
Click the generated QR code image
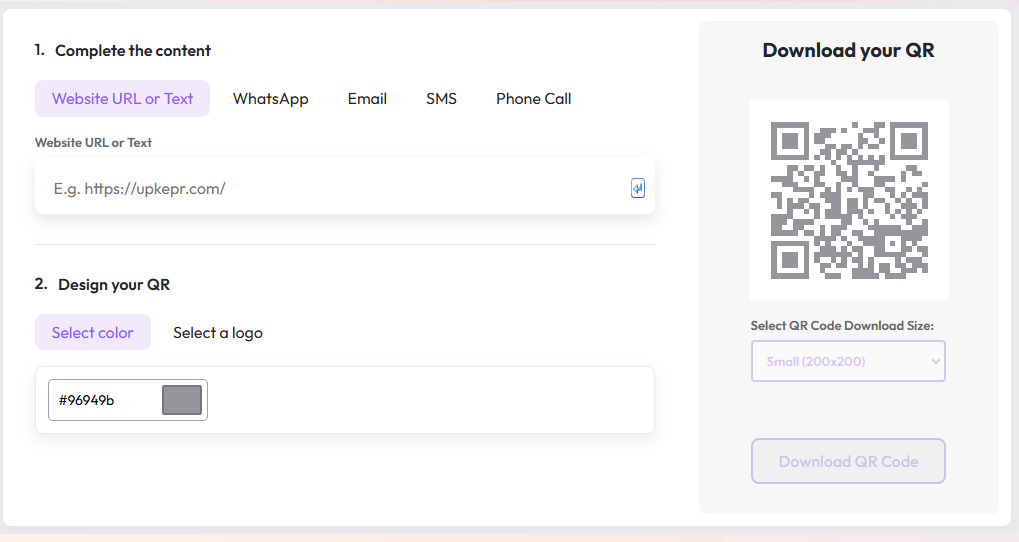[x=849, y=200]
